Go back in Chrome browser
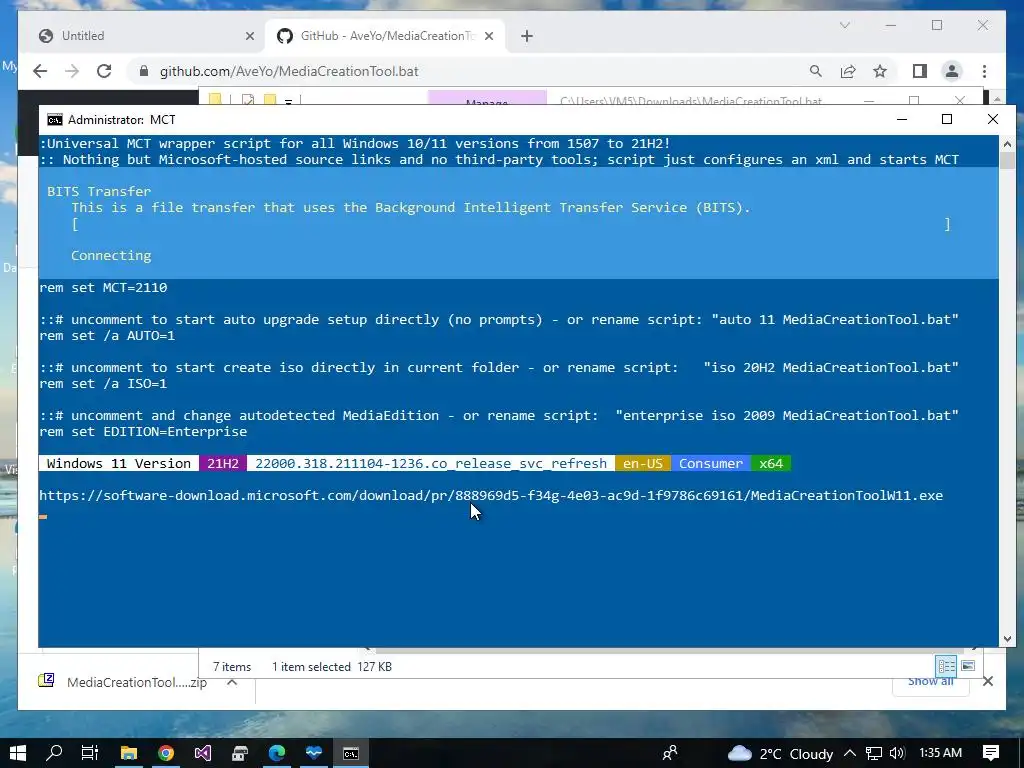Image resolution: width=1024 pixels, height=768 pixels. pos(40,71)
